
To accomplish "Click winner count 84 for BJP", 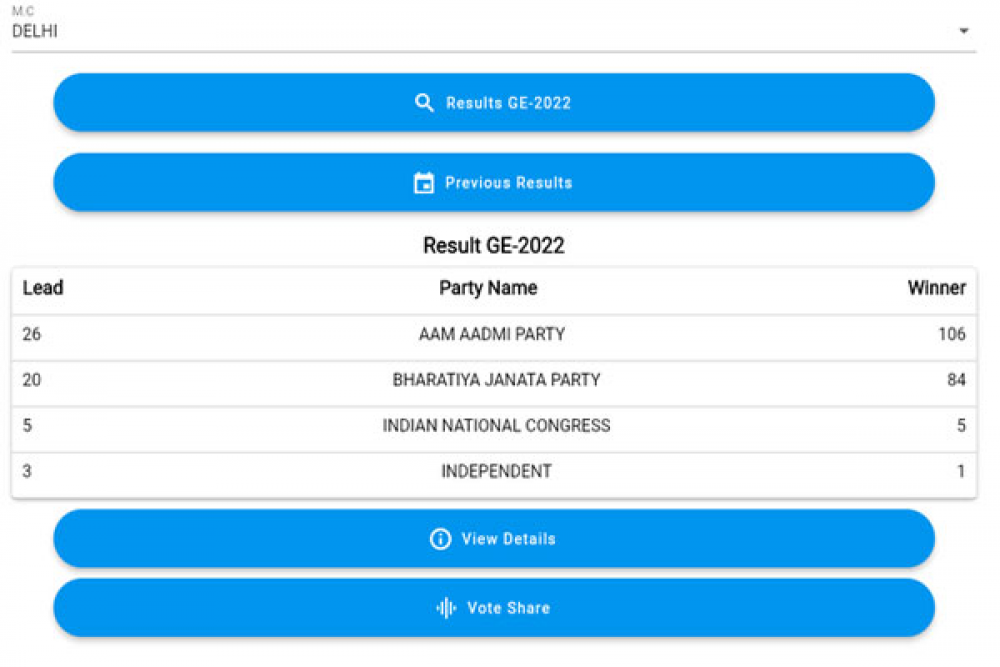I will click(x=956, y=380).
